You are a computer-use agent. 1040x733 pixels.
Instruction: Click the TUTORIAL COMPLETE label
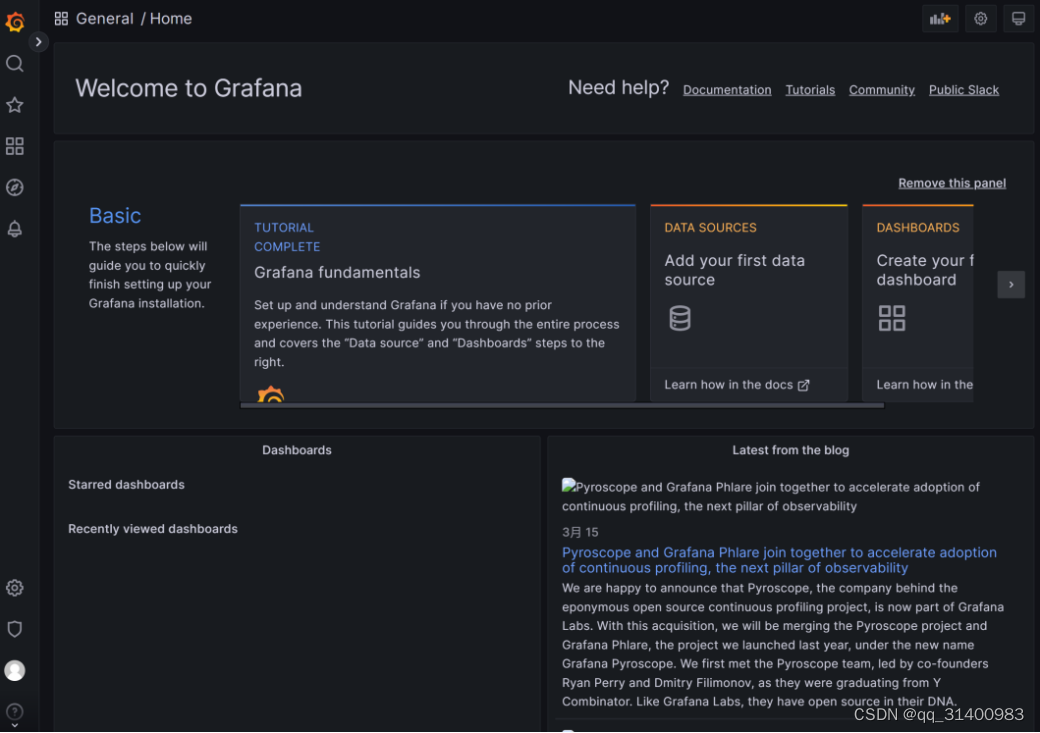[287, 237]
